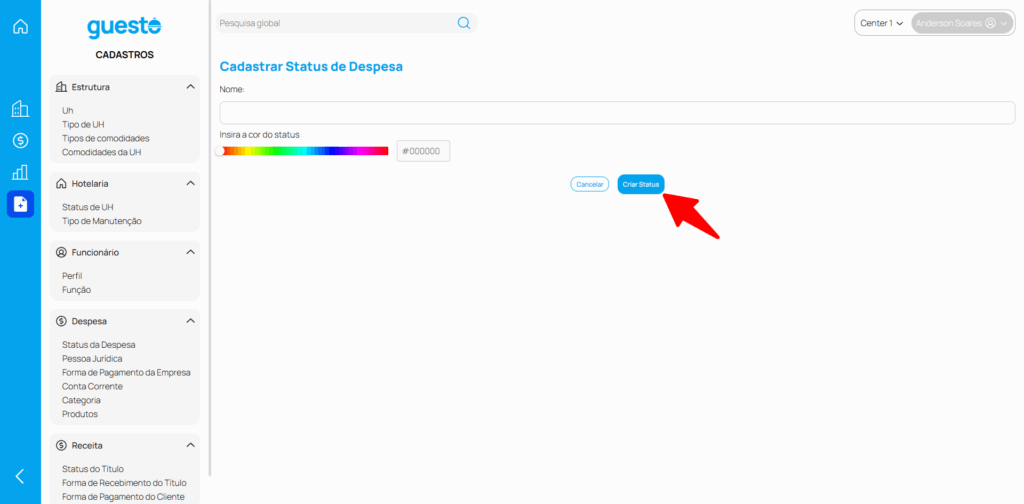Viewport: 1024px width, 504px height.
Task: Open the Center 1 dropdown
Action: tap(881, 23)
